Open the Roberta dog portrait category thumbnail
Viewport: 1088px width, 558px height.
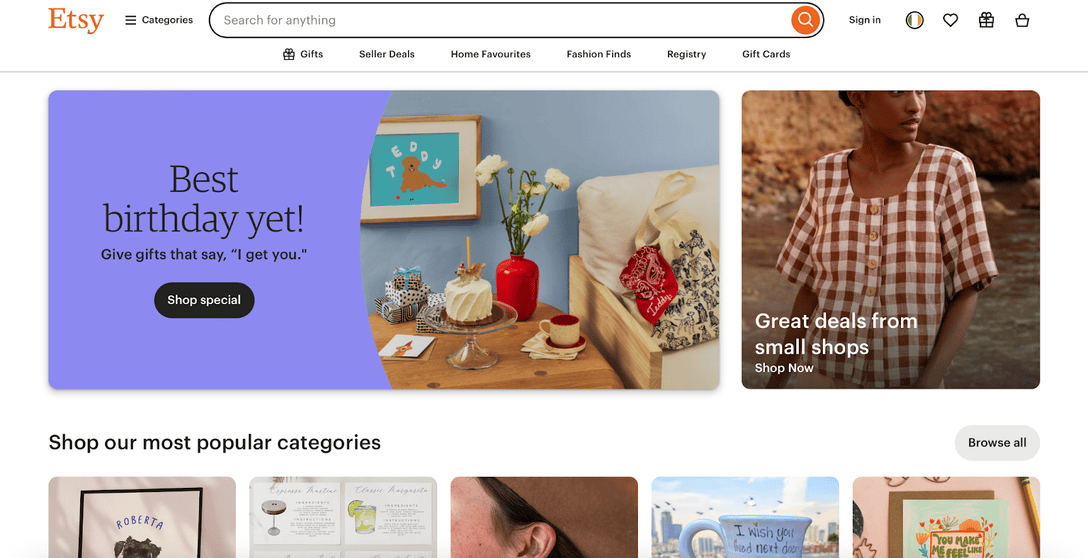click(x=142, y=517)
